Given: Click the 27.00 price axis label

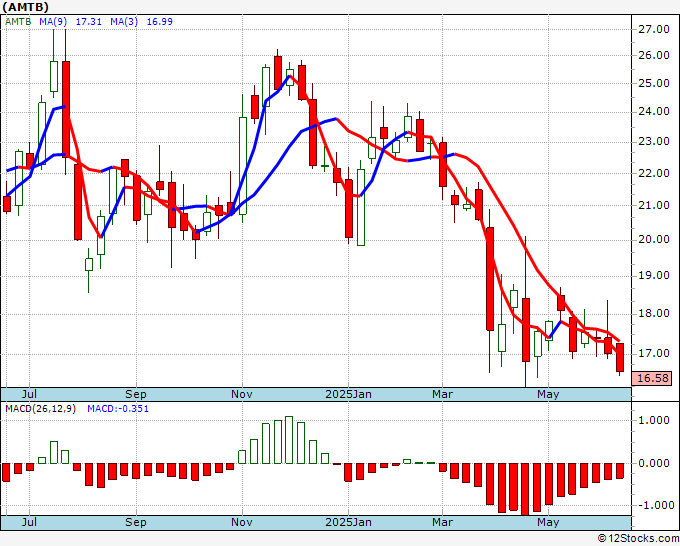Looking at the screenshot, I should click(x=654, y=29).
